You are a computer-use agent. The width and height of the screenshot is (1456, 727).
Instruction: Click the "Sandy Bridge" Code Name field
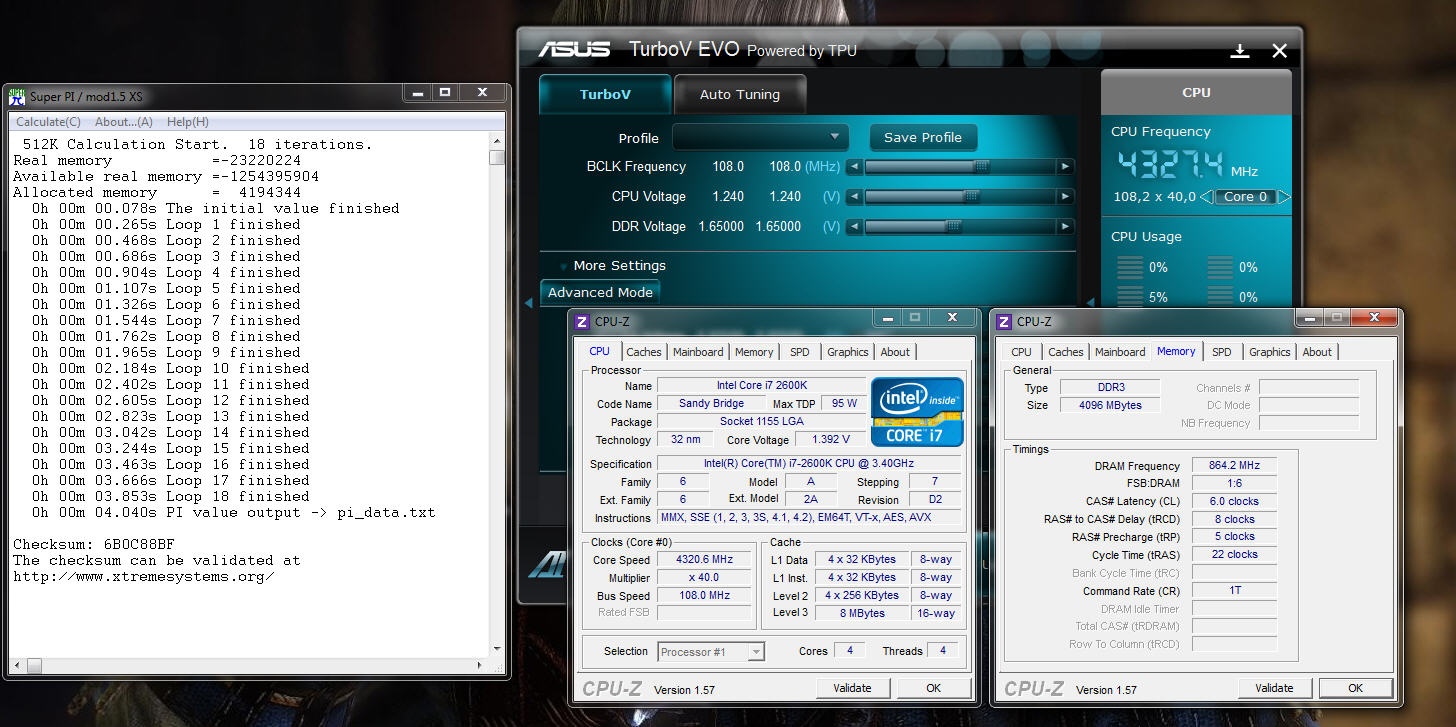711,404
